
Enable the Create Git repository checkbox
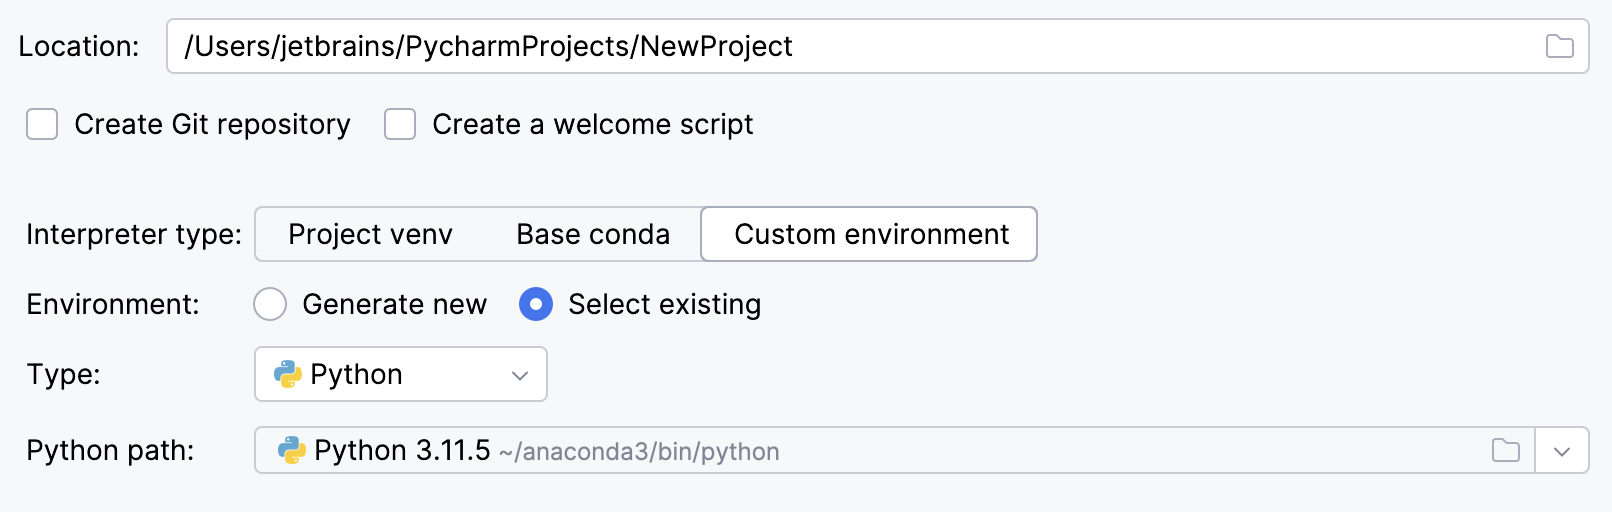tap(42, 125)
